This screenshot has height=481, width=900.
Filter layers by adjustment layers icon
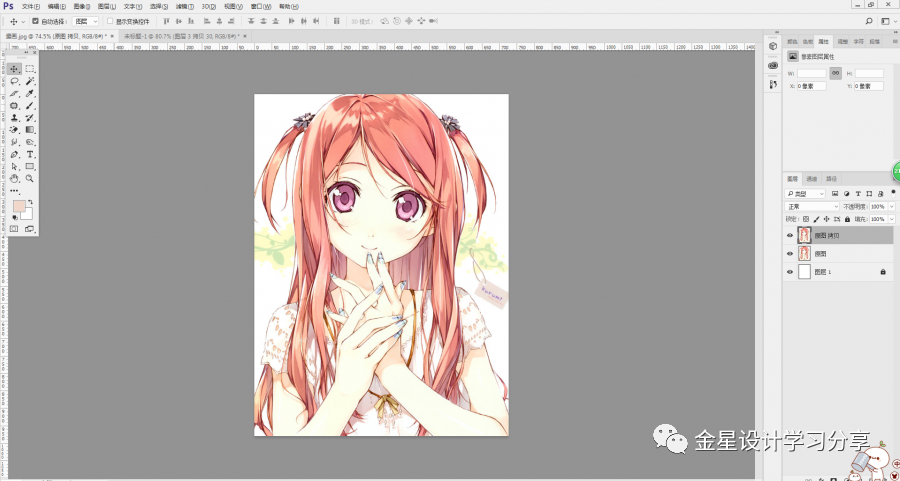847,193
